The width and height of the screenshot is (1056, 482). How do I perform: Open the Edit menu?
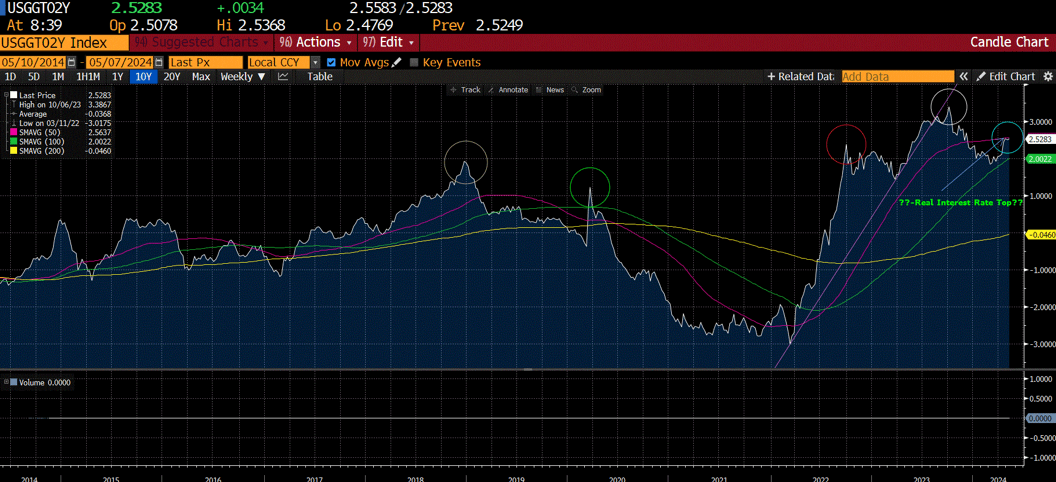click(x=388, y=43)
